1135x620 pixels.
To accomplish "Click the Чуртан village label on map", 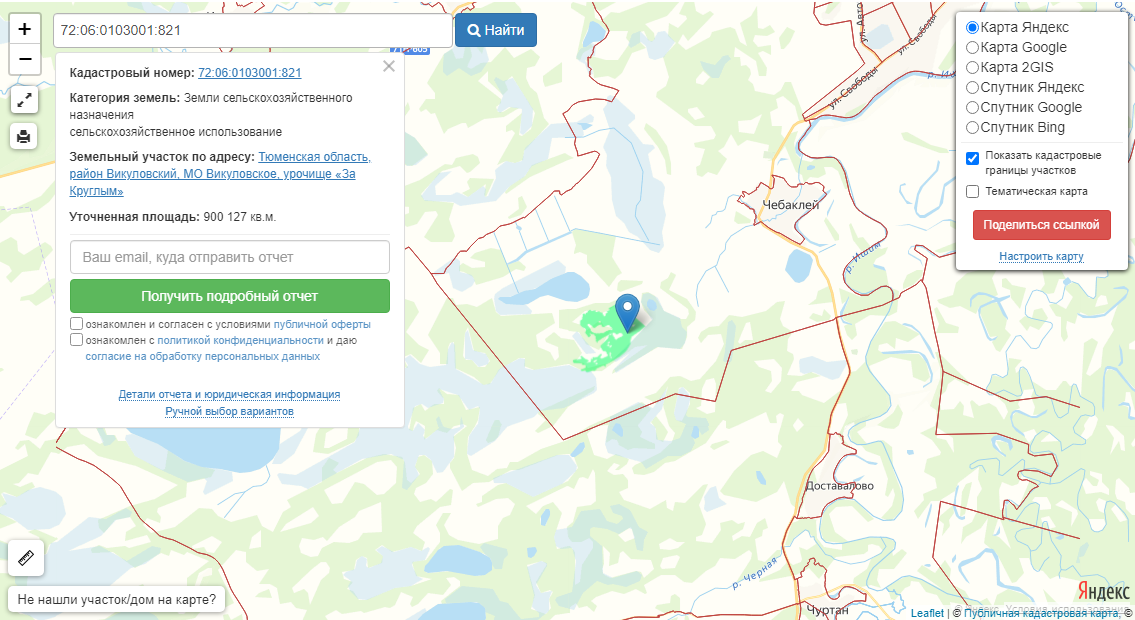I will 827,610.
